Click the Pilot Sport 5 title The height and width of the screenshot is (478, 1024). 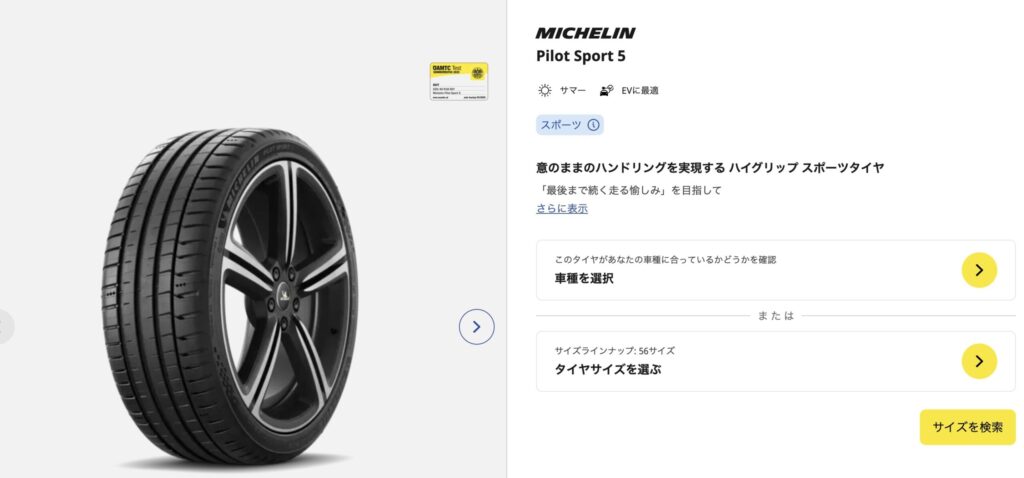(581, 56)
